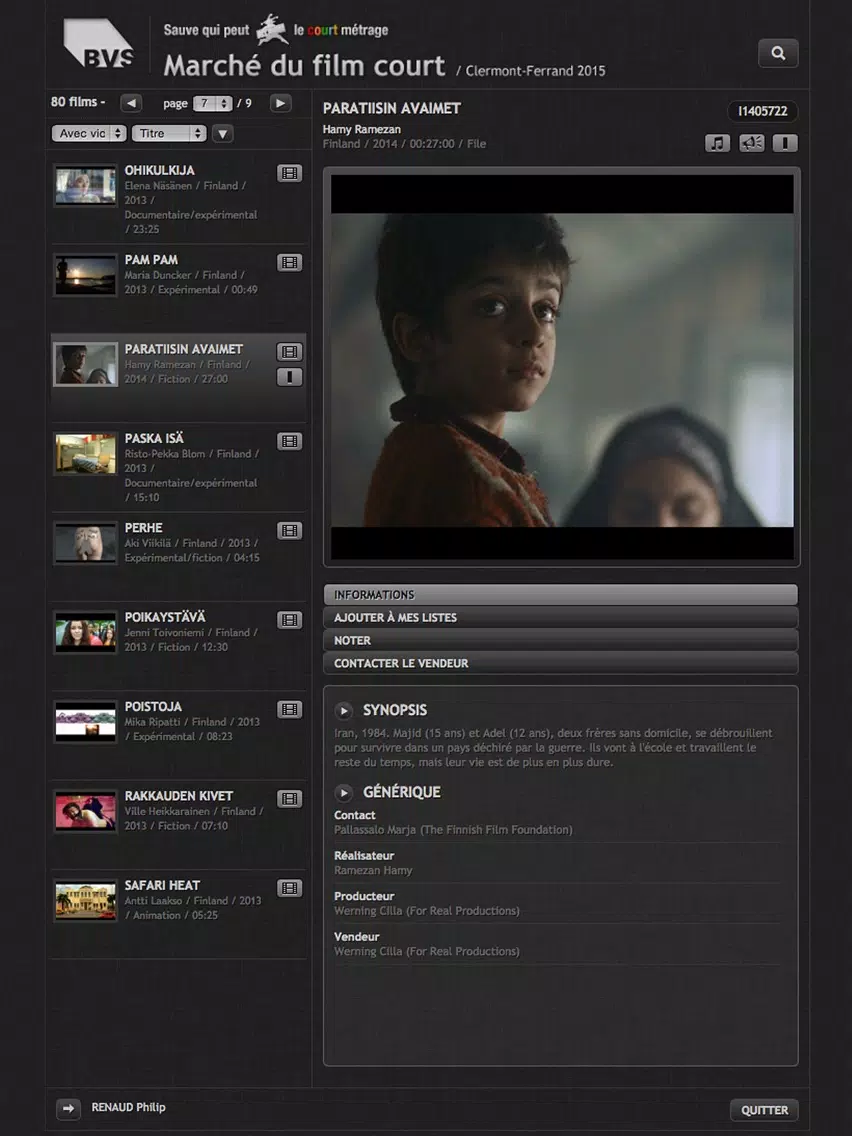Click 'Marché du film court' header title

click(x=304, y=66)
